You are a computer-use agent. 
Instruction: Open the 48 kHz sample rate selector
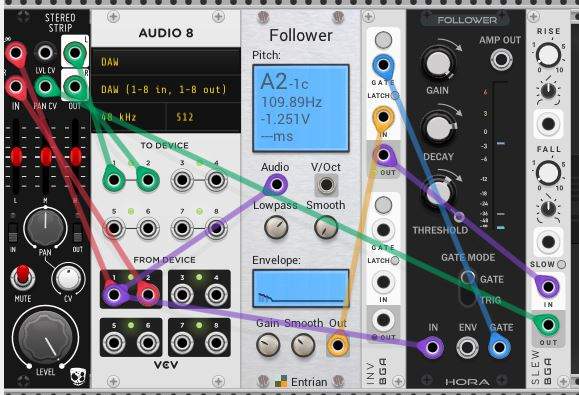pyautogui.click(x=129, y=117)
